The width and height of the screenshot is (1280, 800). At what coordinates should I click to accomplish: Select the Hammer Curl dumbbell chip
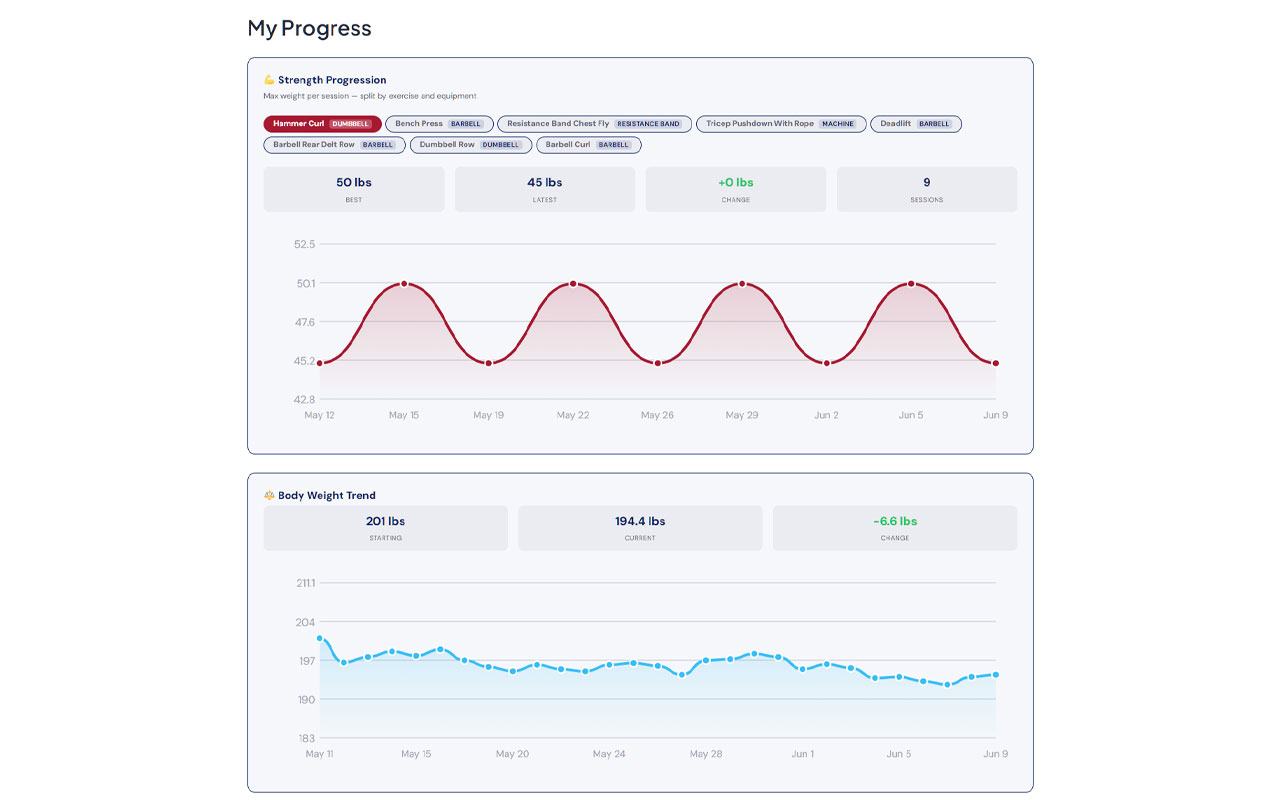click(322, 124)
